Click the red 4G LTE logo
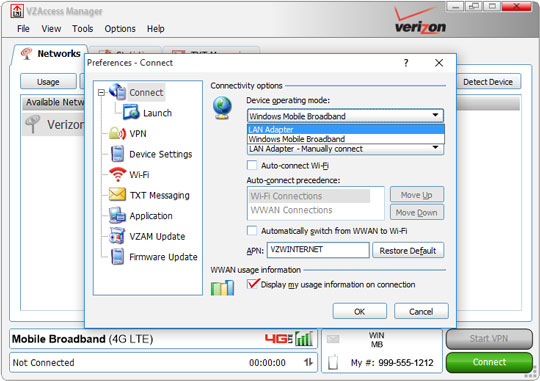The image size is (540, 381). point(278,339)
